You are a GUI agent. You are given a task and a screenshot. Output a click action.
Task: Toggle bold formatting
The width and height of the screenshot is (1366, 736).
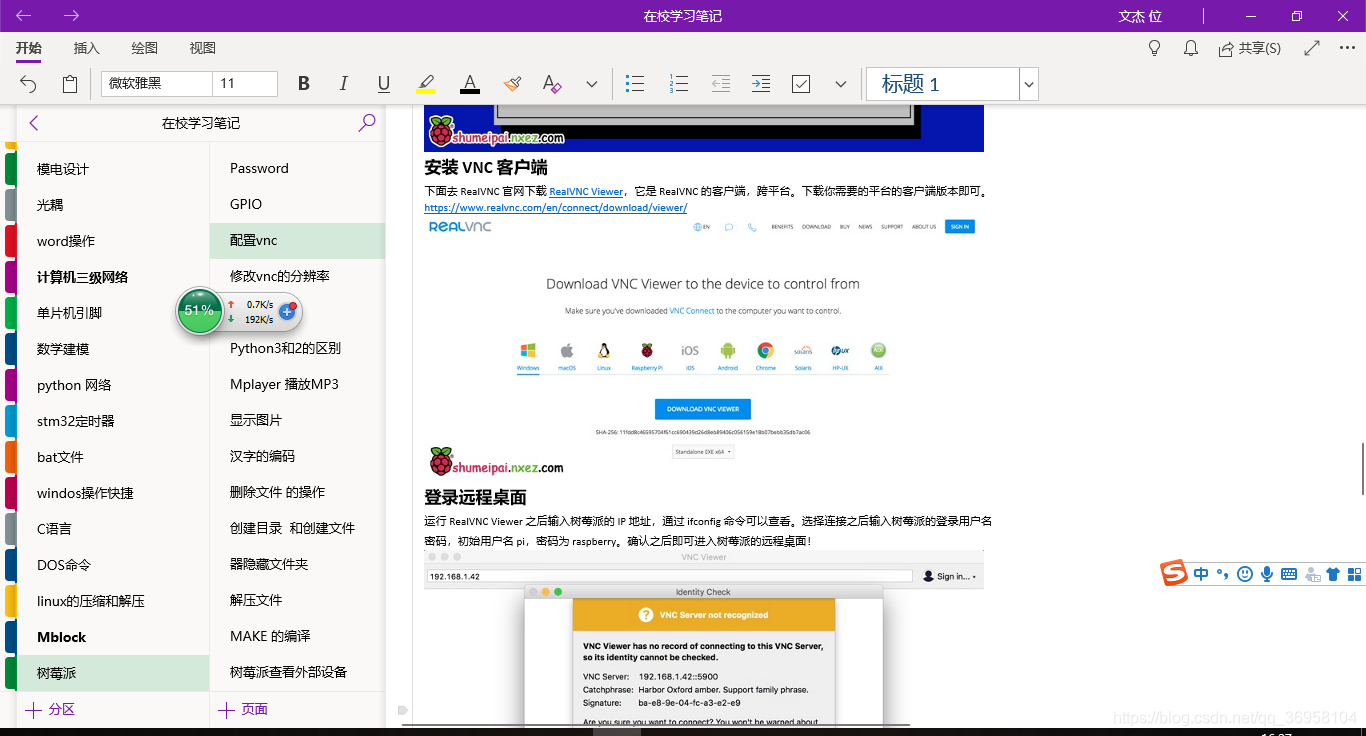point(304,84)
